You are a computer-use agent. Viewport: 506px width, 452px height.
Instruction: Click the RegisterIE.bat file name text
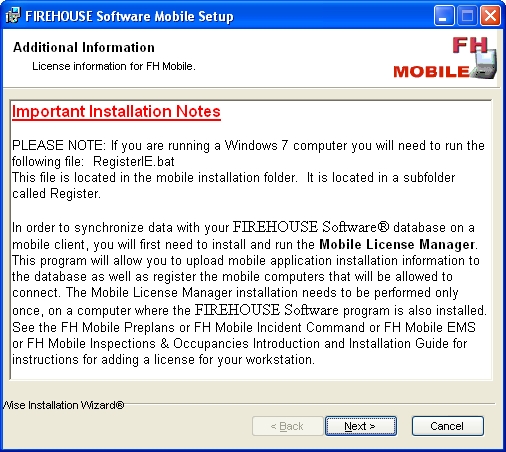134,162
